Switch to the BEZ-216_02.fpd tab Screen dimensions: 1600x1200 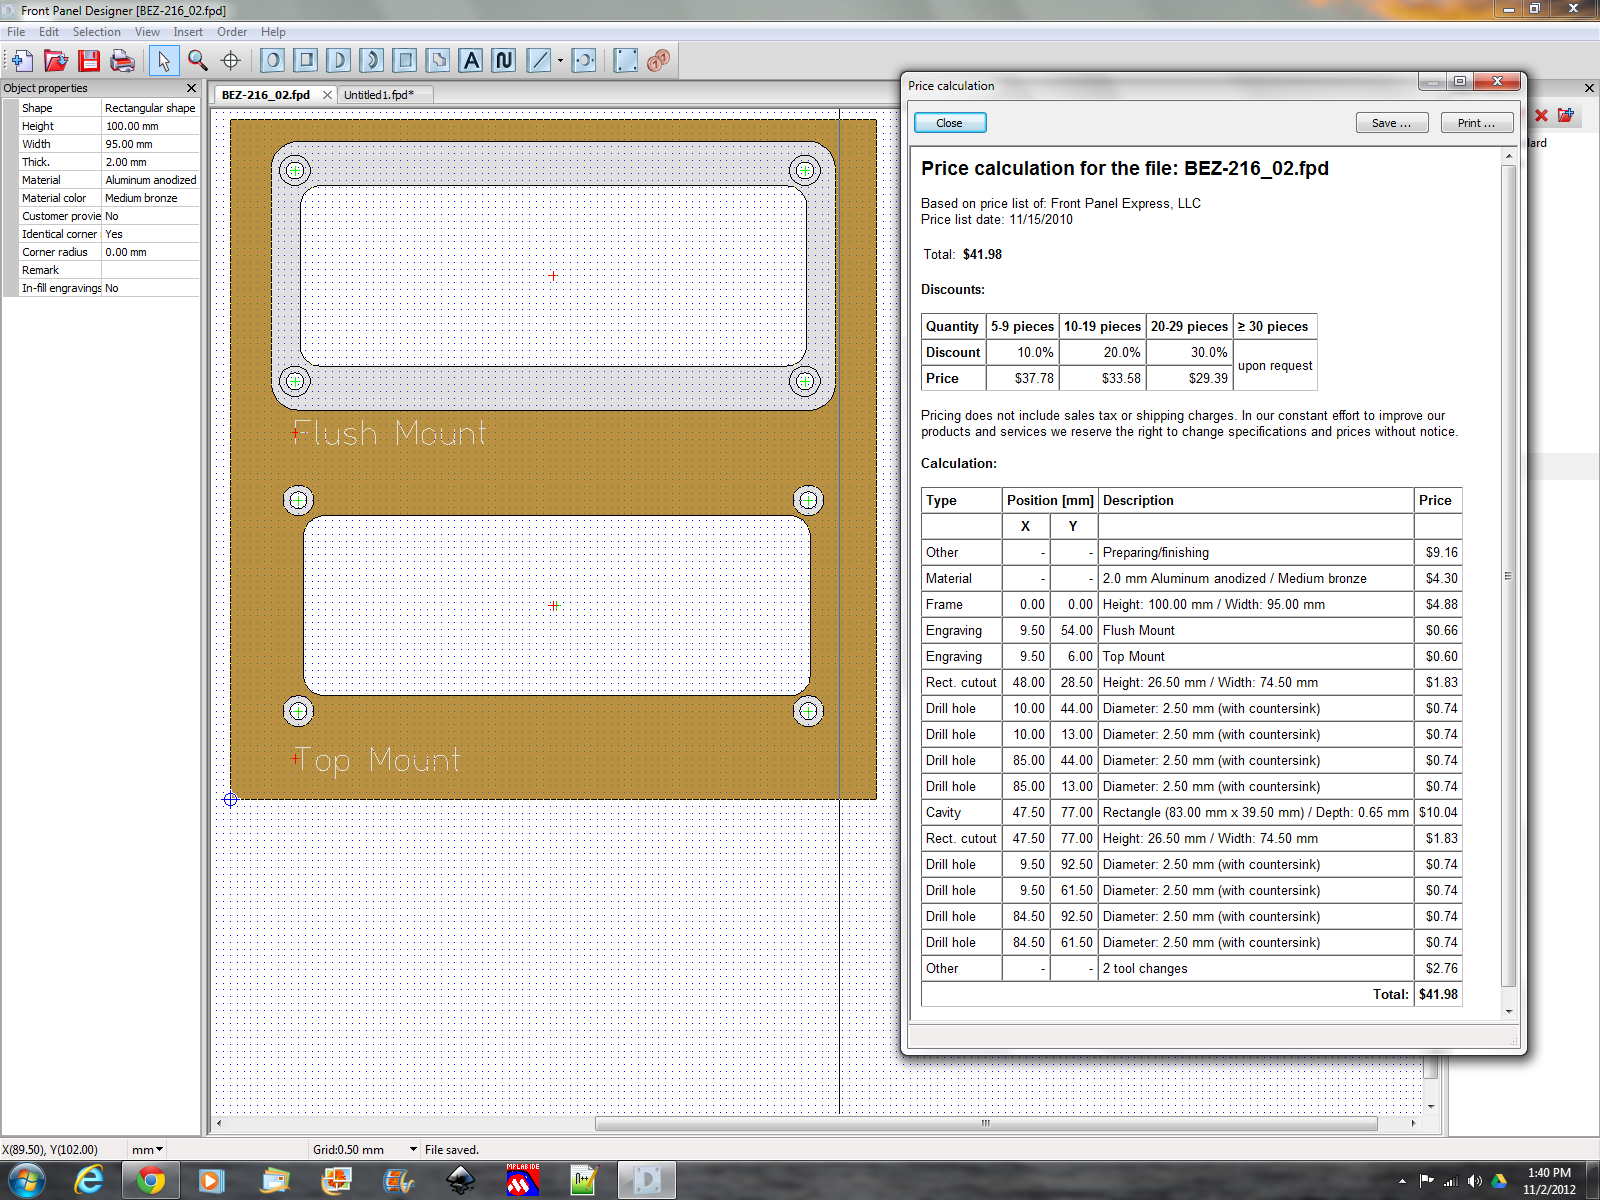click(x=266, y=95)
